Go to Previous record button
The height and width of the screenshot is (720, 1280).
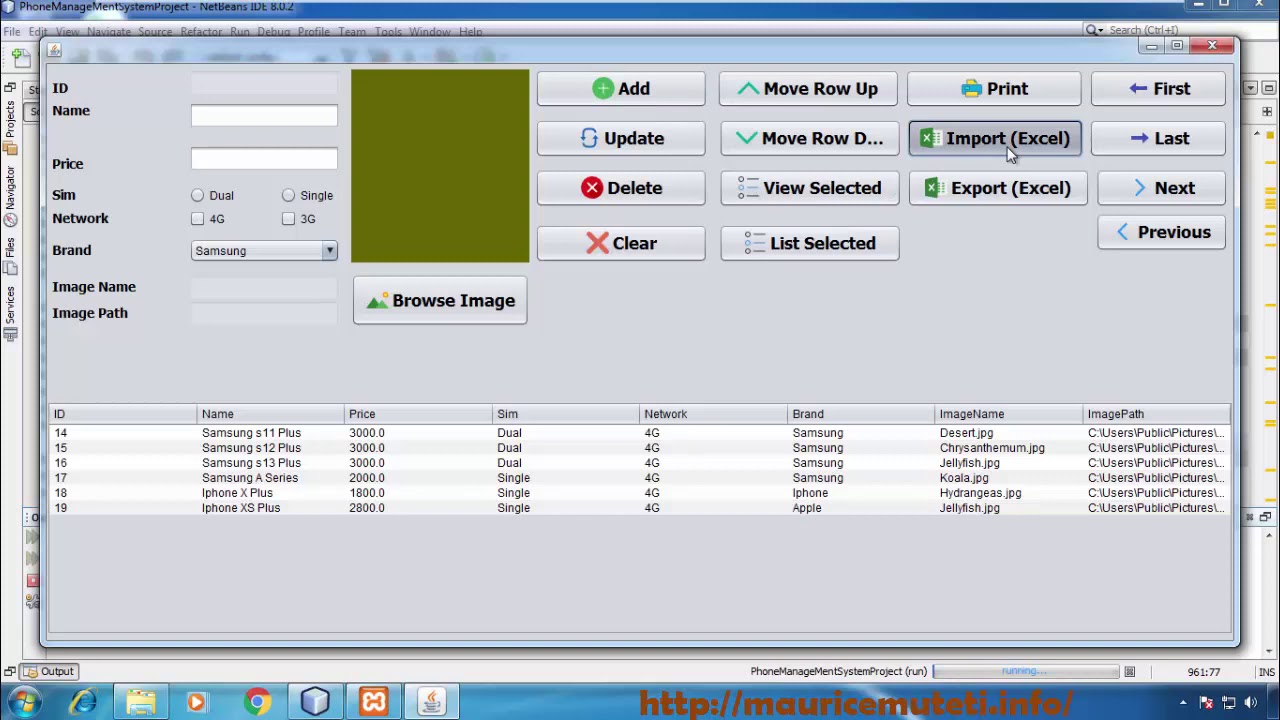pos(1161,232)
